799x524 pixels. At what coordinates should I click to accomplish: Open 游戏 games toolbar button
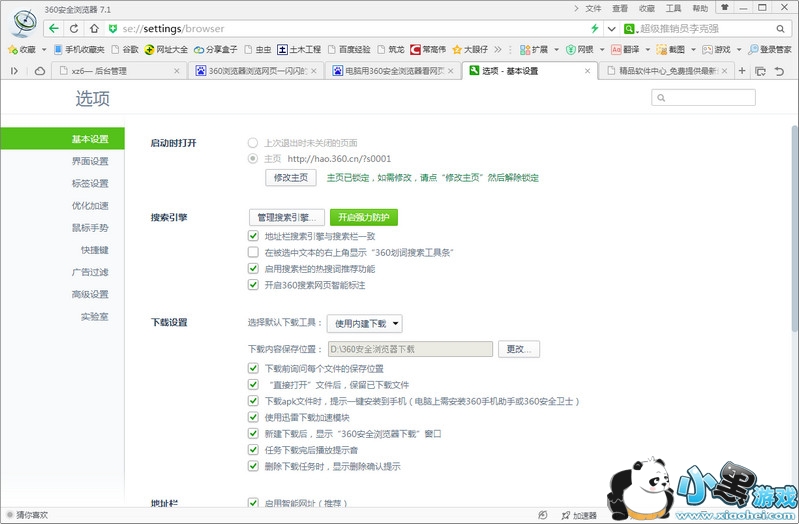tap(716, 49)
